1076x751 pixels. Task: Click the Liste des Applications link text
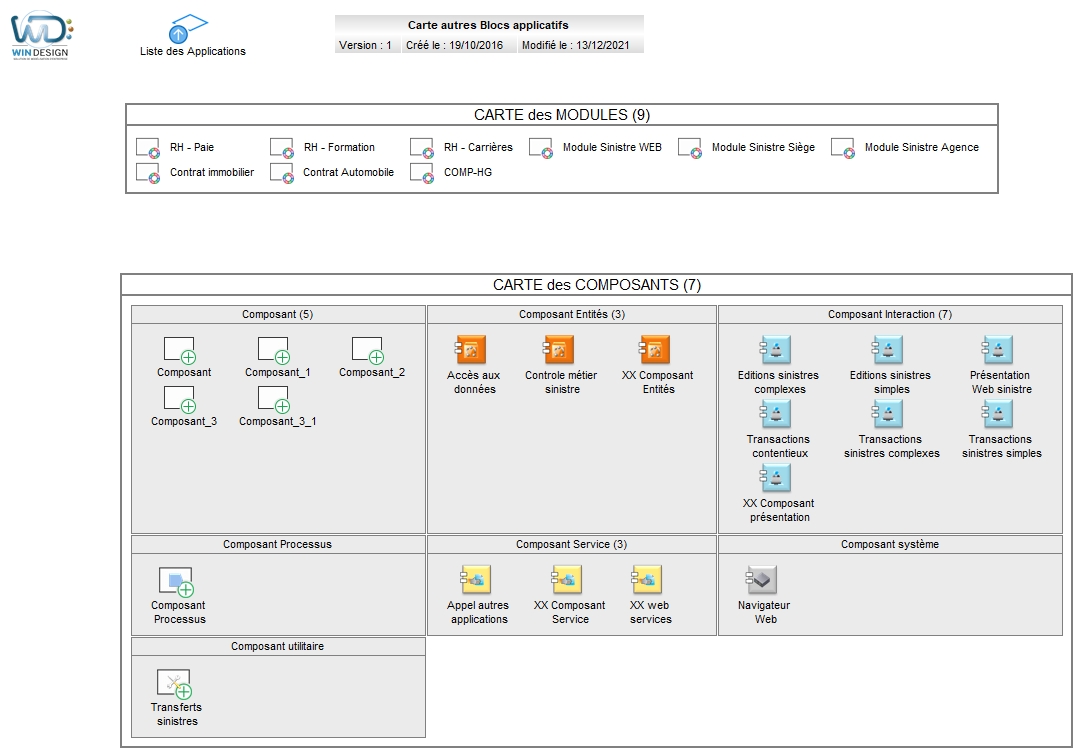[193, 51]
